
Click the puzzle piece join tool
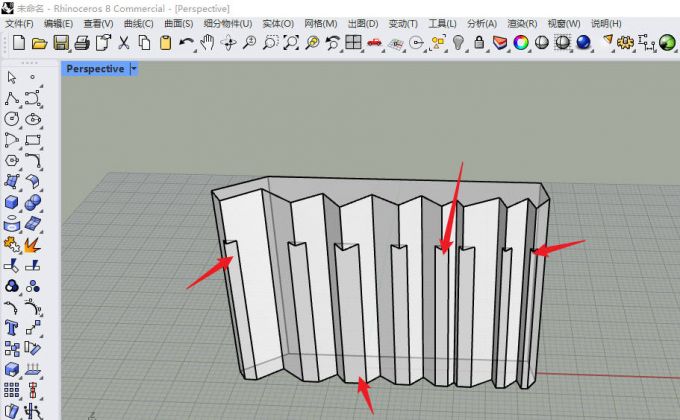tap(12, 244)
